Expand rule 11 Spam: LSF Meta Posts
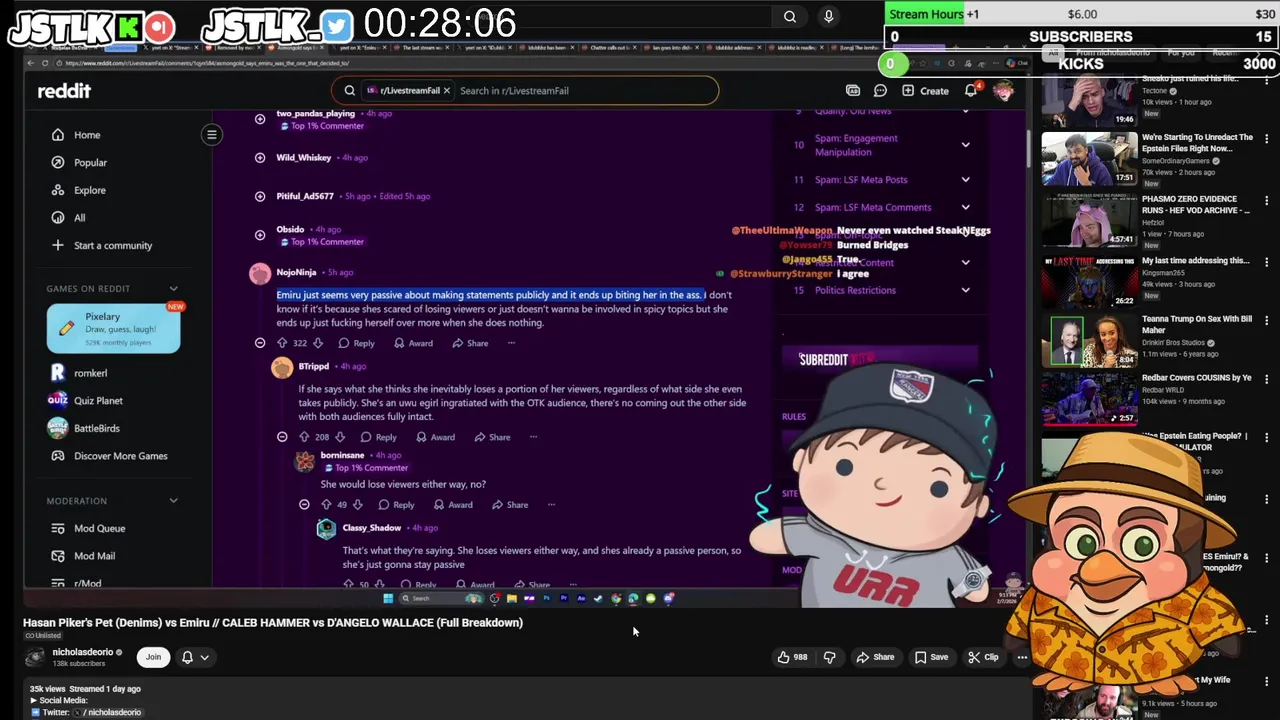The width and height of the screenshot is (1280, 720). click(x=965, y=180)
